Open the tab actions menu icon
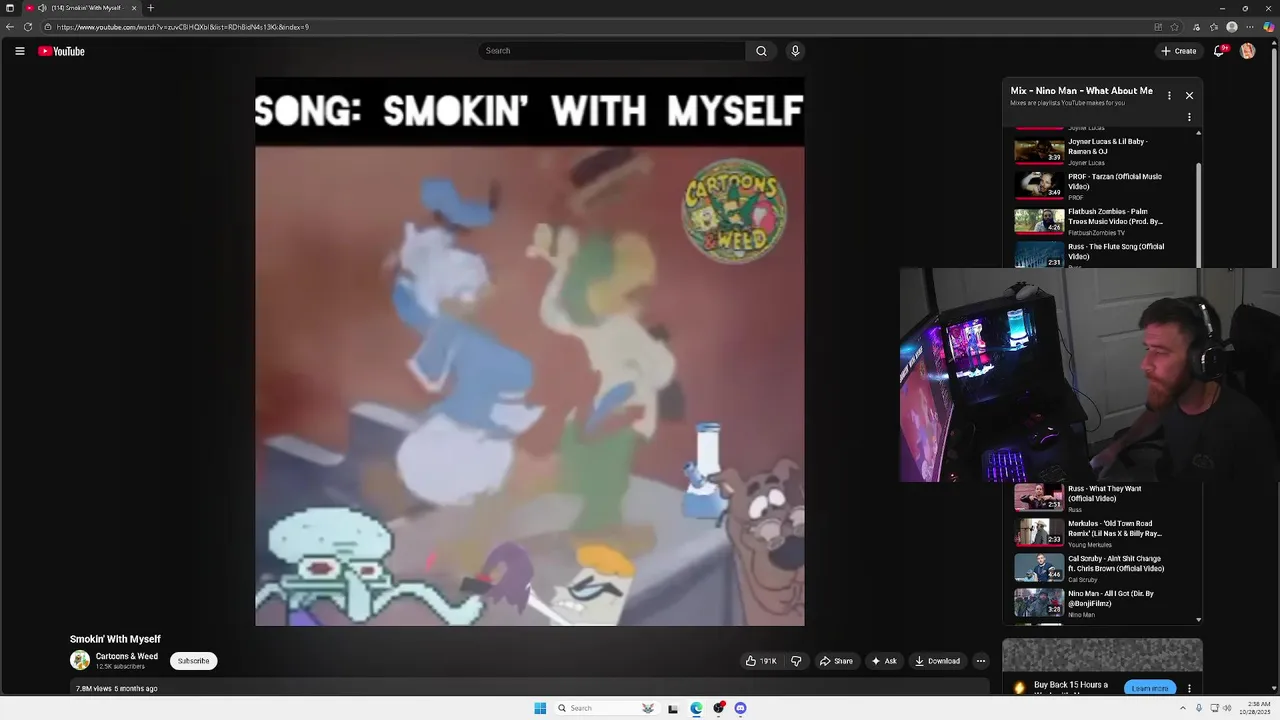 click(10, 8)
